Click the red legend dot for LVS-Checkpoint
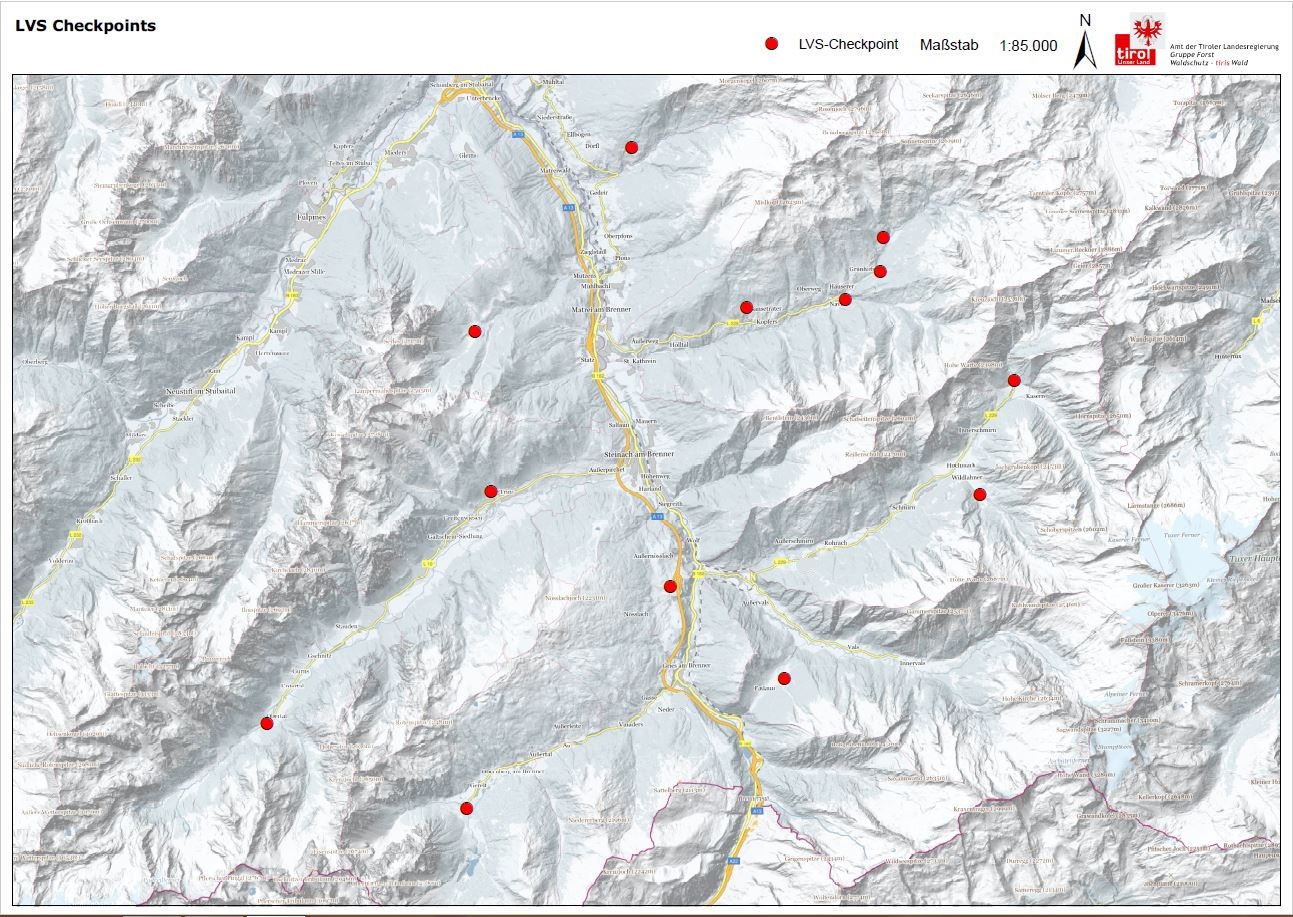 pos(771,45)
